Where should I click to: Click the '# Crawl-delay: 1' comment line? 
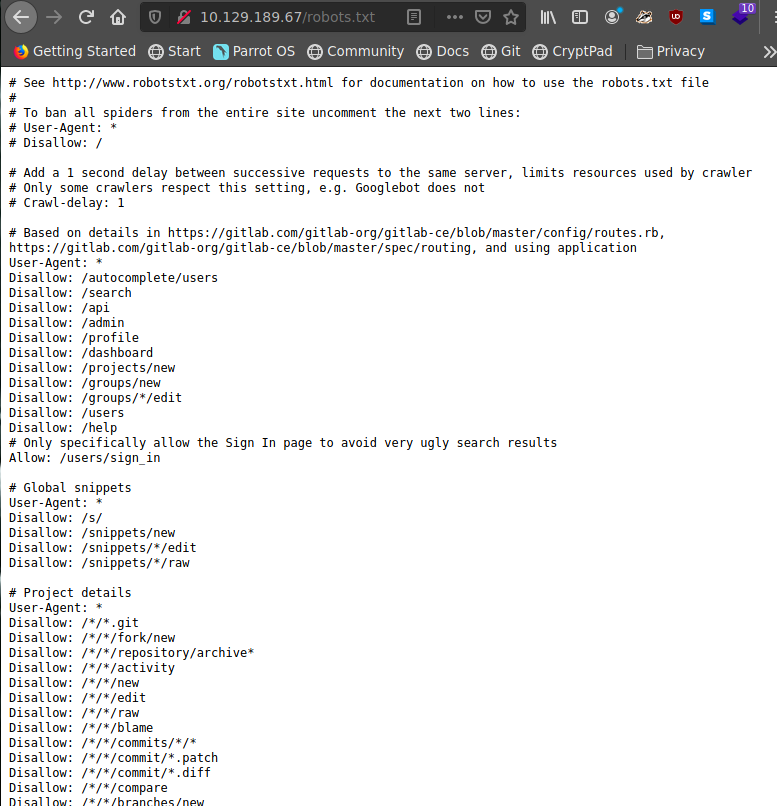(x=67, y=203)
